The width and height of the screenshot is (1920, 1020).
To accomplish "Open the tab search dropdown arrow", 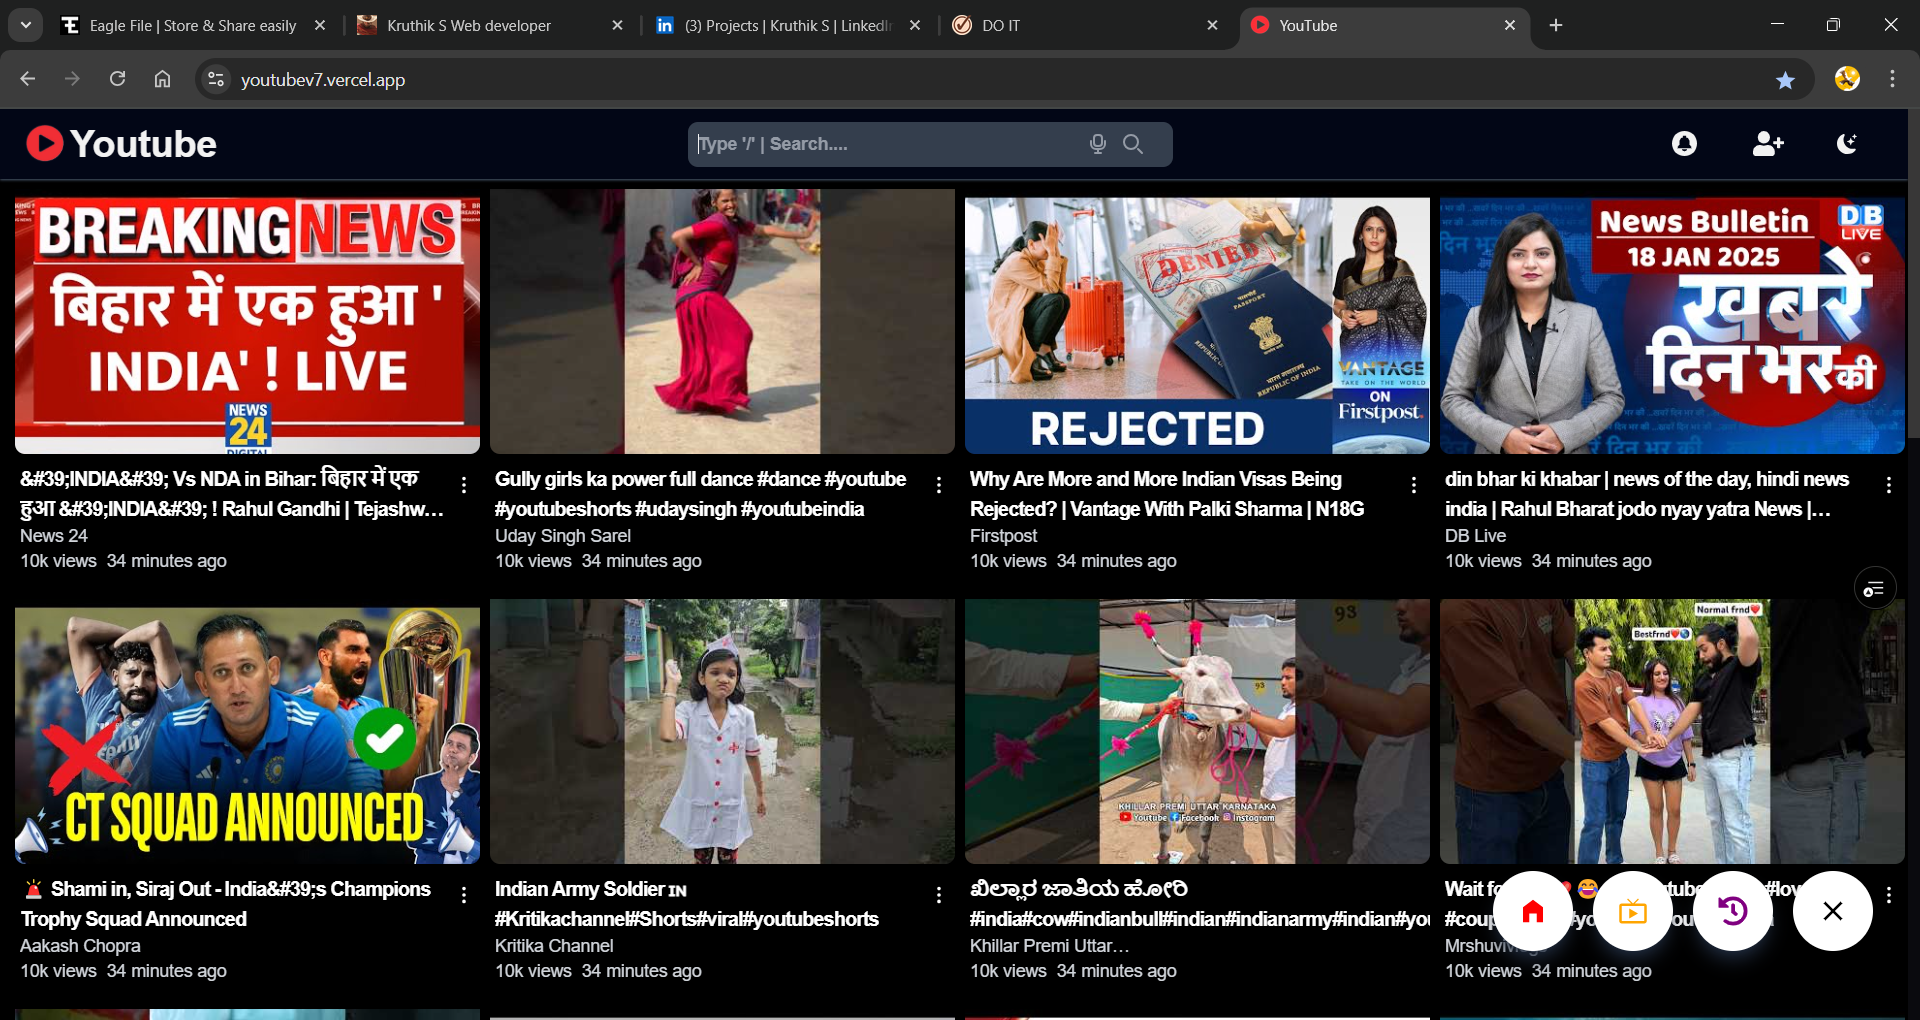I will [x=26, y=26].
